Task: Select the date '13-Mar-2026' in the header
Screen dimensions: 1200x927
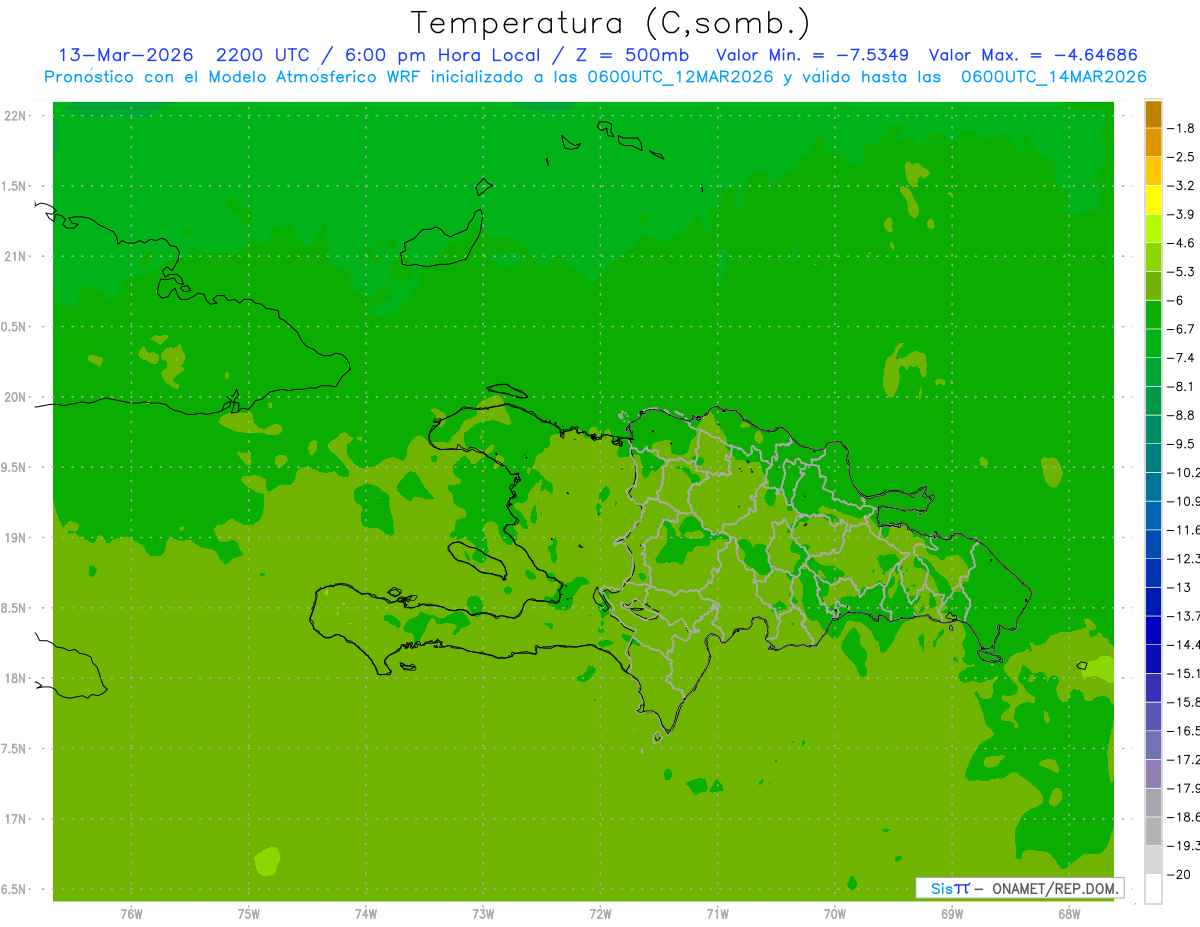Action: coord(126,55)
